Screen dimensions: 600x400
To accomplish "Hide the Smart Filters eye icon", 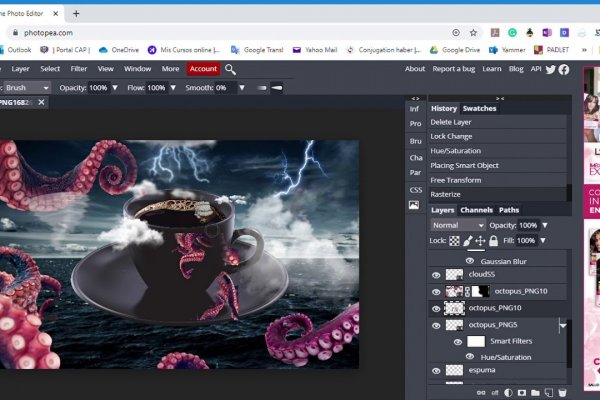I will pyautogui.click(x=458, y=341).
